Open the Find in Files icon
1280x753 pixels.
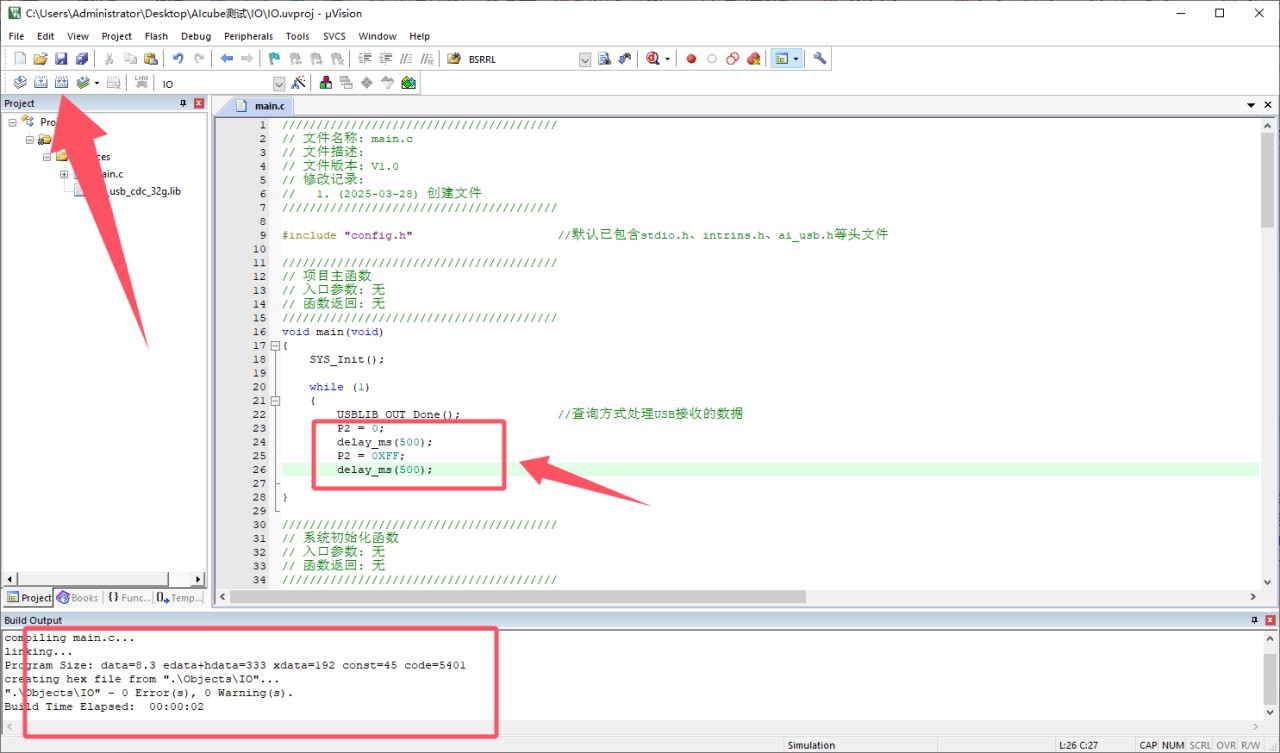[x=454, y=59]
